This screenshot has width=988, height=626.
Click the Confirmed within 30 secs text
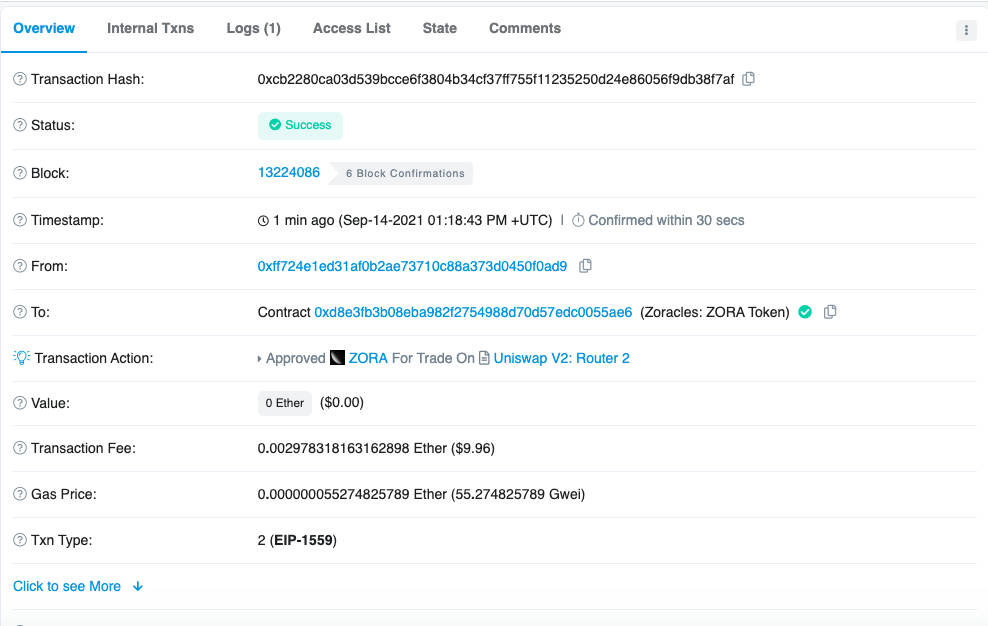667,220
